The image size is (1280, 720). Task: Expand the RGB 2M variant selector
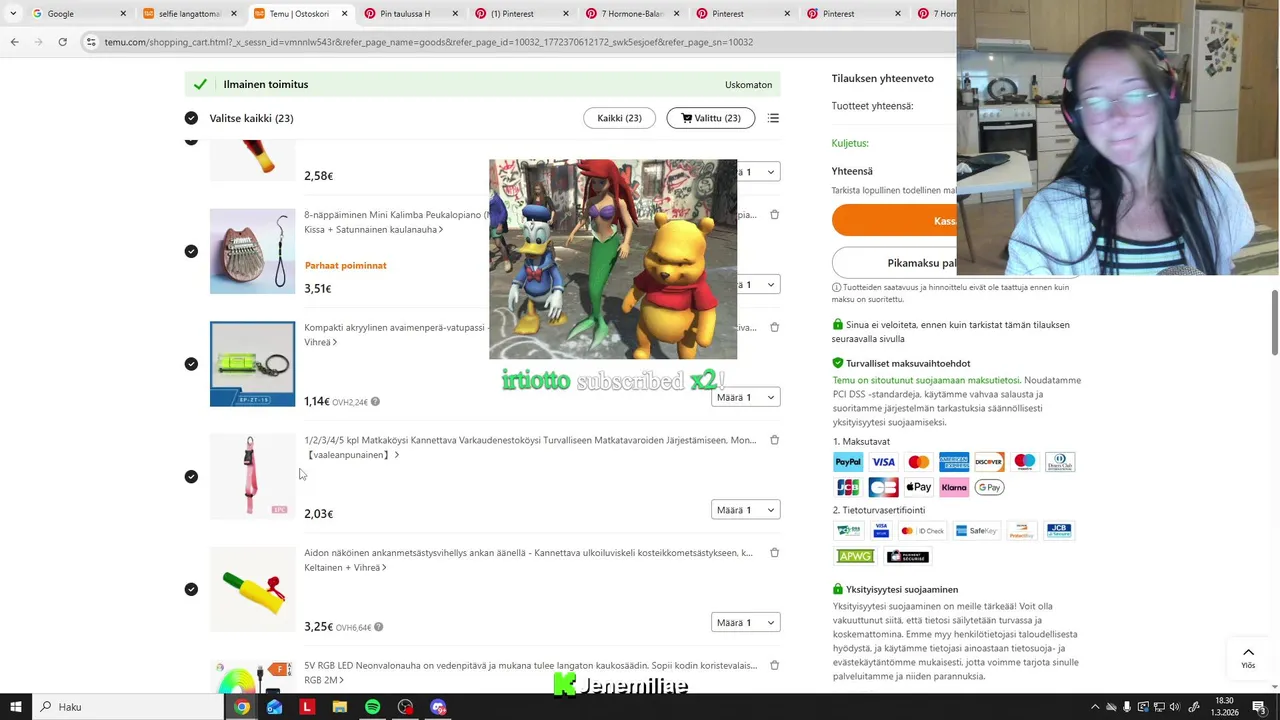click(x=324, y=680)
